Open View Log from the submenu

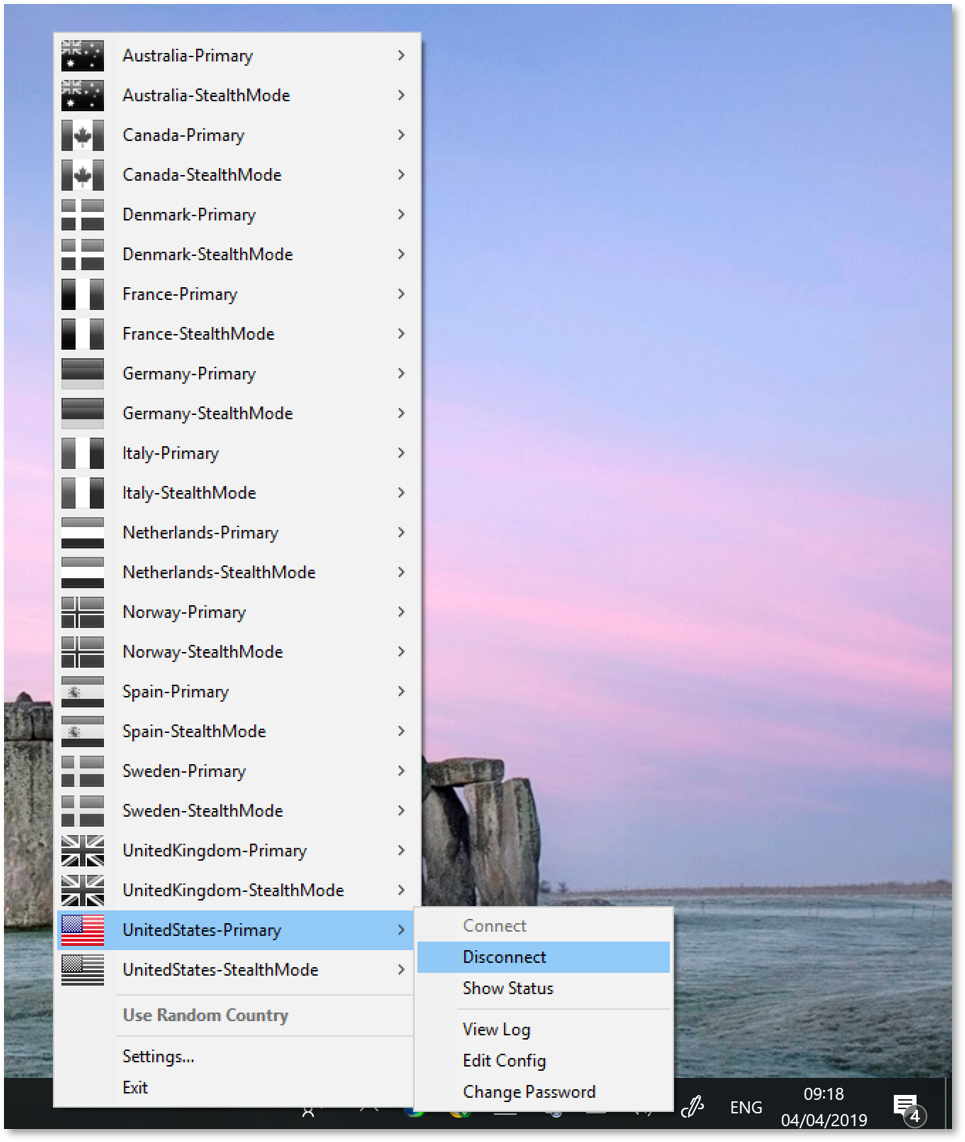coord(543,1029)
